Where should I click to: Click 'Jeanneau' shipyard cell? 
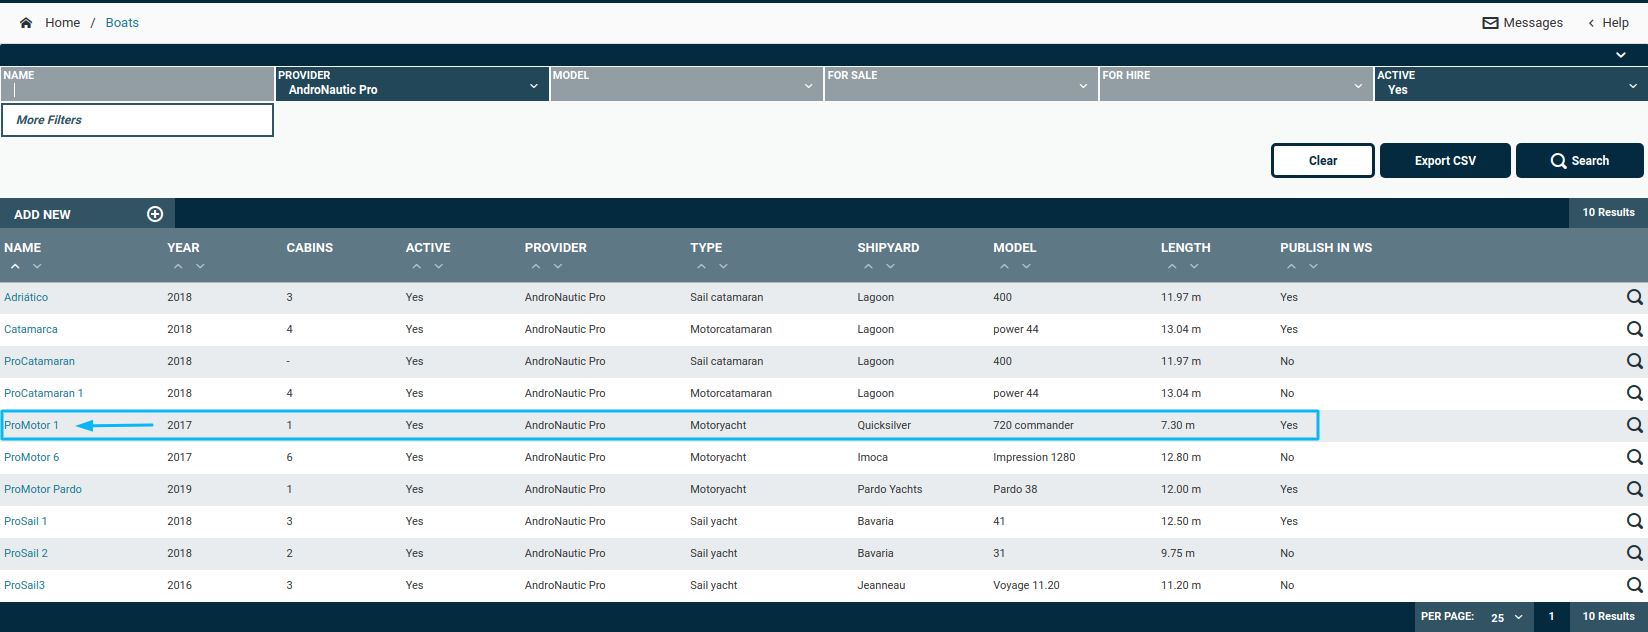pos(881,585)
